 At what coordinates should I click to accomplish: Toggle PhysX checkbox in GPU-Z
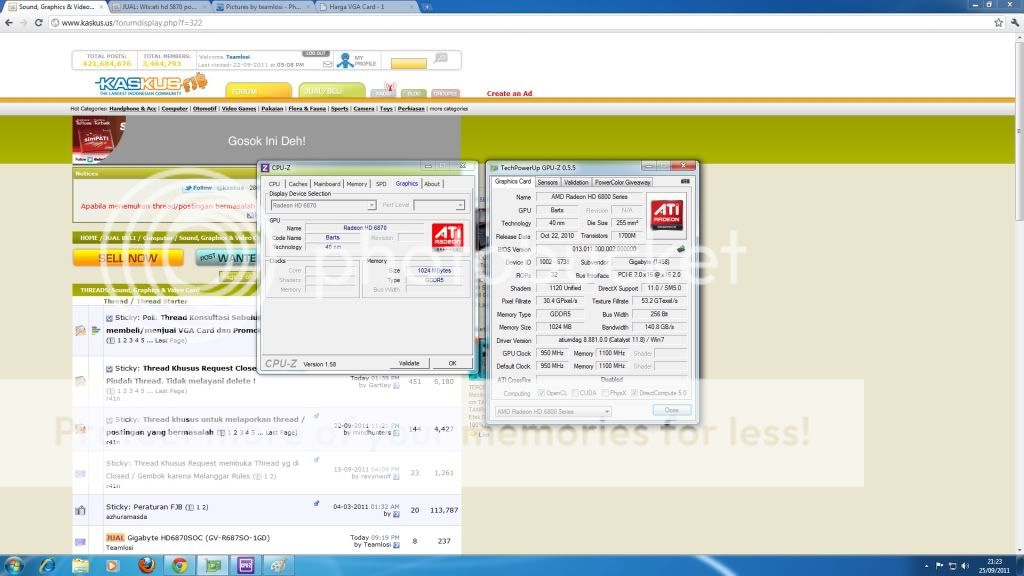click(605, 393)
